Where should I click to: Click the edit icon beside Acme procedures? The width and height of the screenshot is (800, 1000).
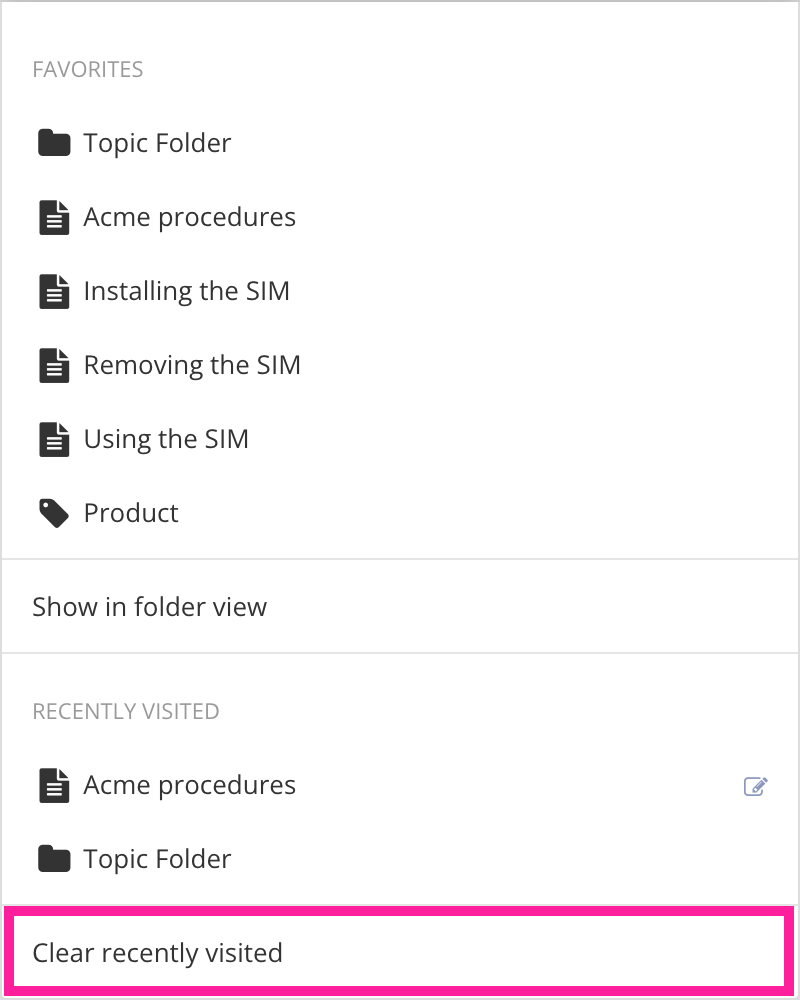(x=755, y=786)
